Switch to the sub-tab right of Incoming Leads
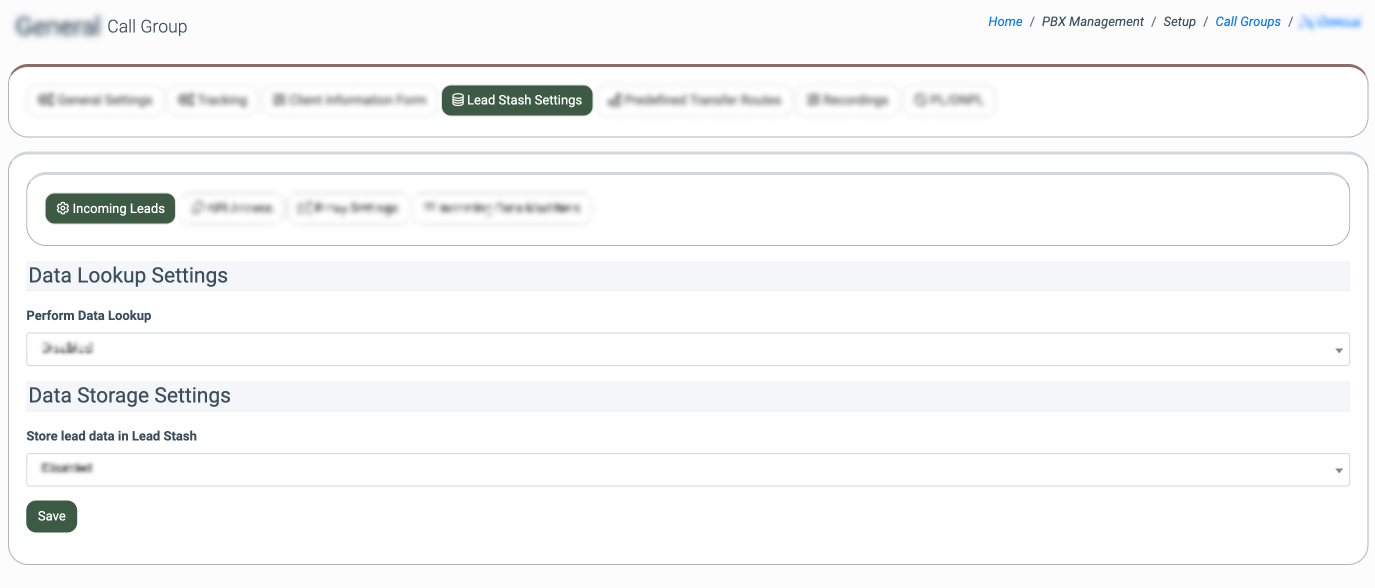Screen dimensions: 1375x588 pos(232,208)
